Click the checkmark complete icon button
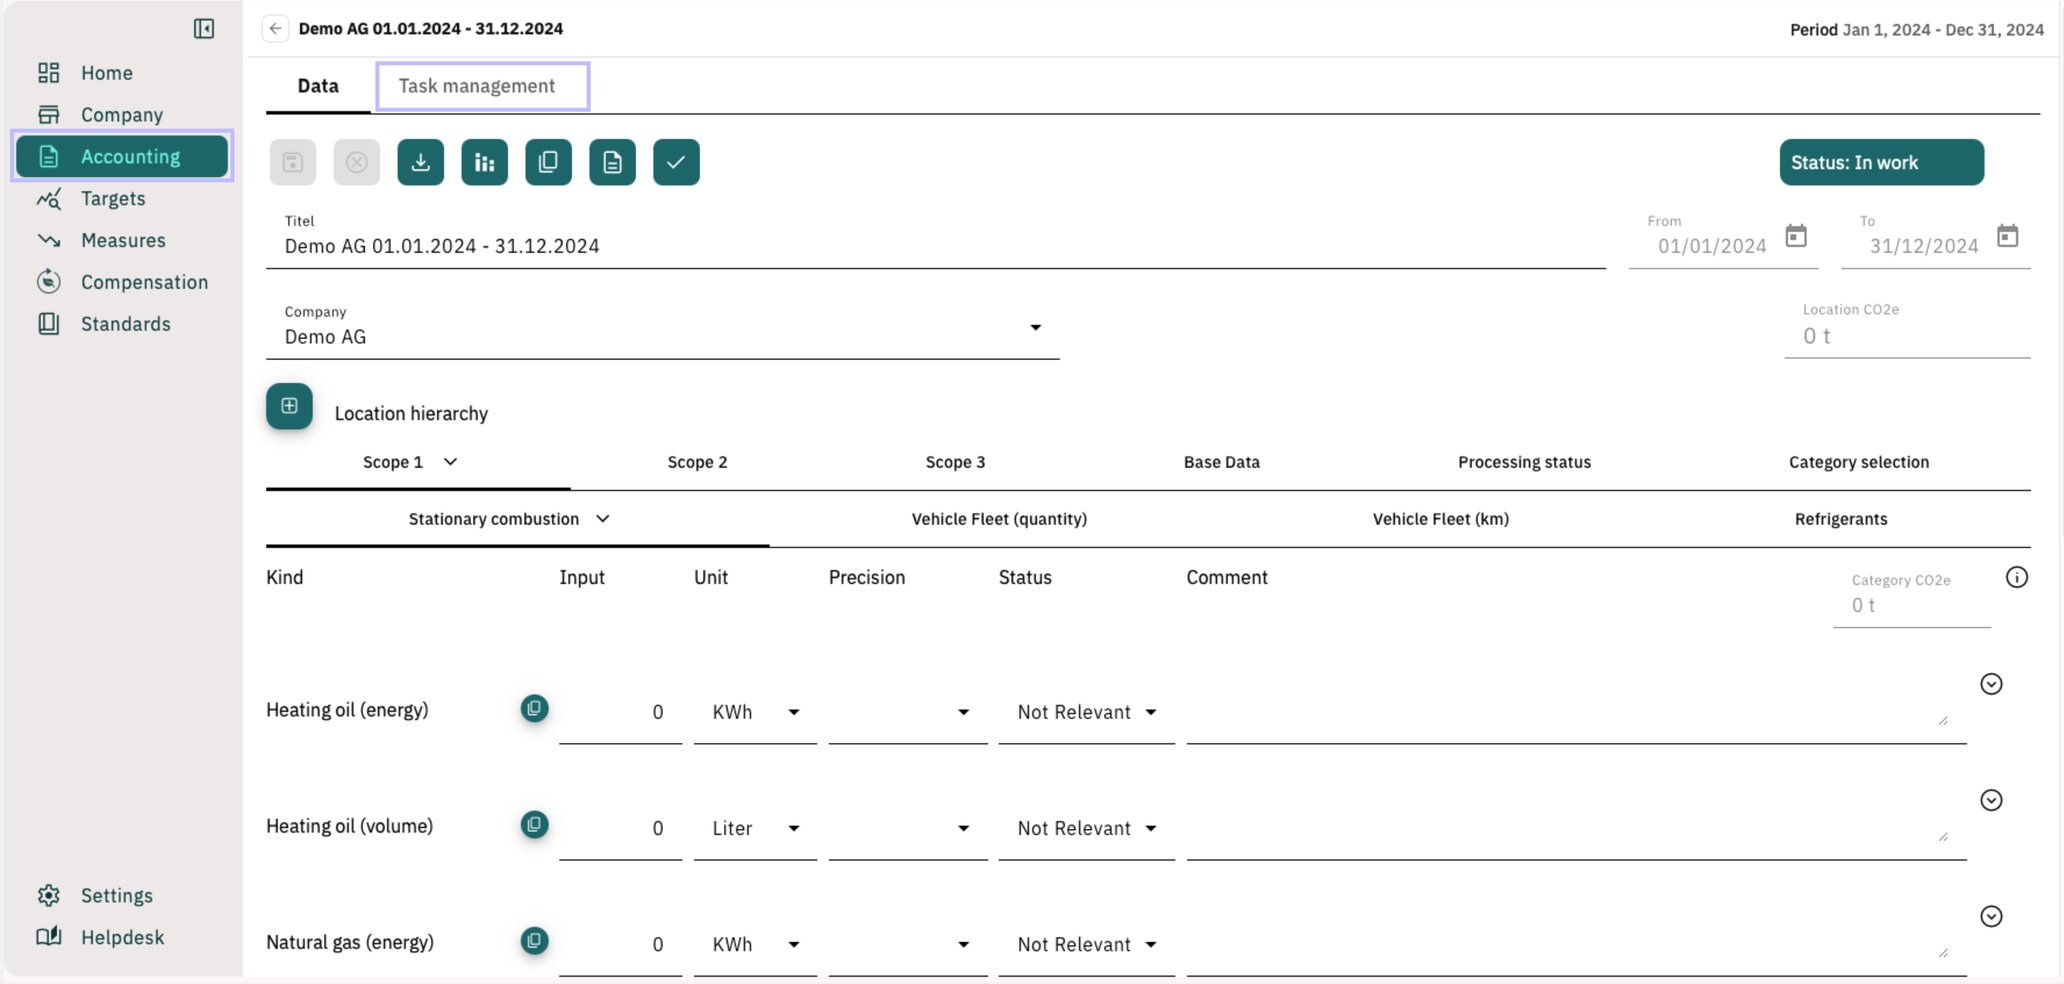Screen dimensions: 2064x984 (x=677, y=162)
